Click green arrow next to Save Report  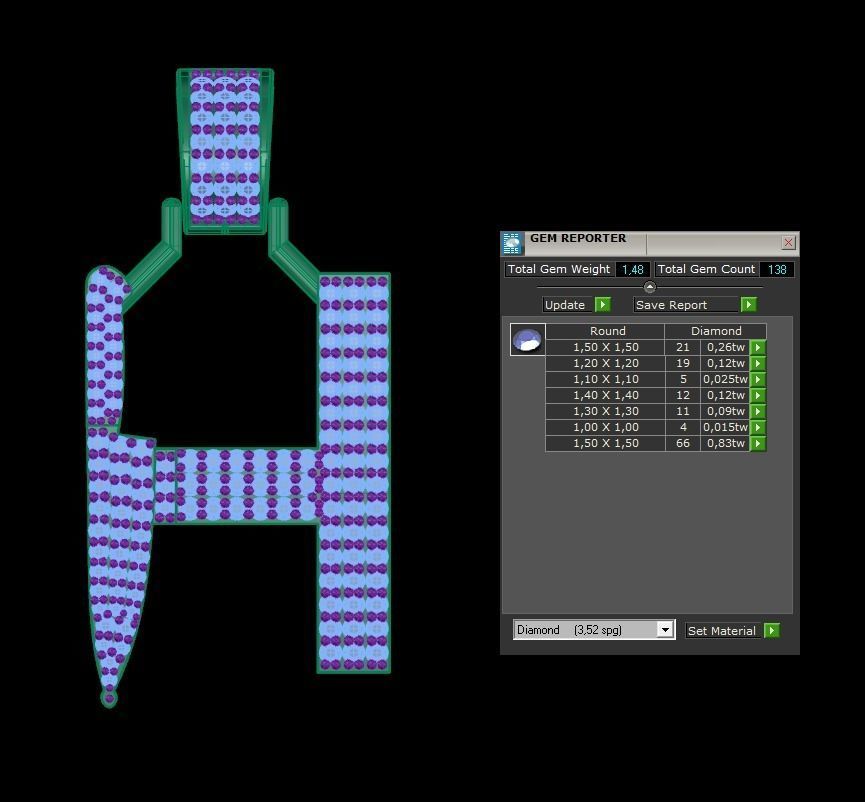tap(749, 304)
